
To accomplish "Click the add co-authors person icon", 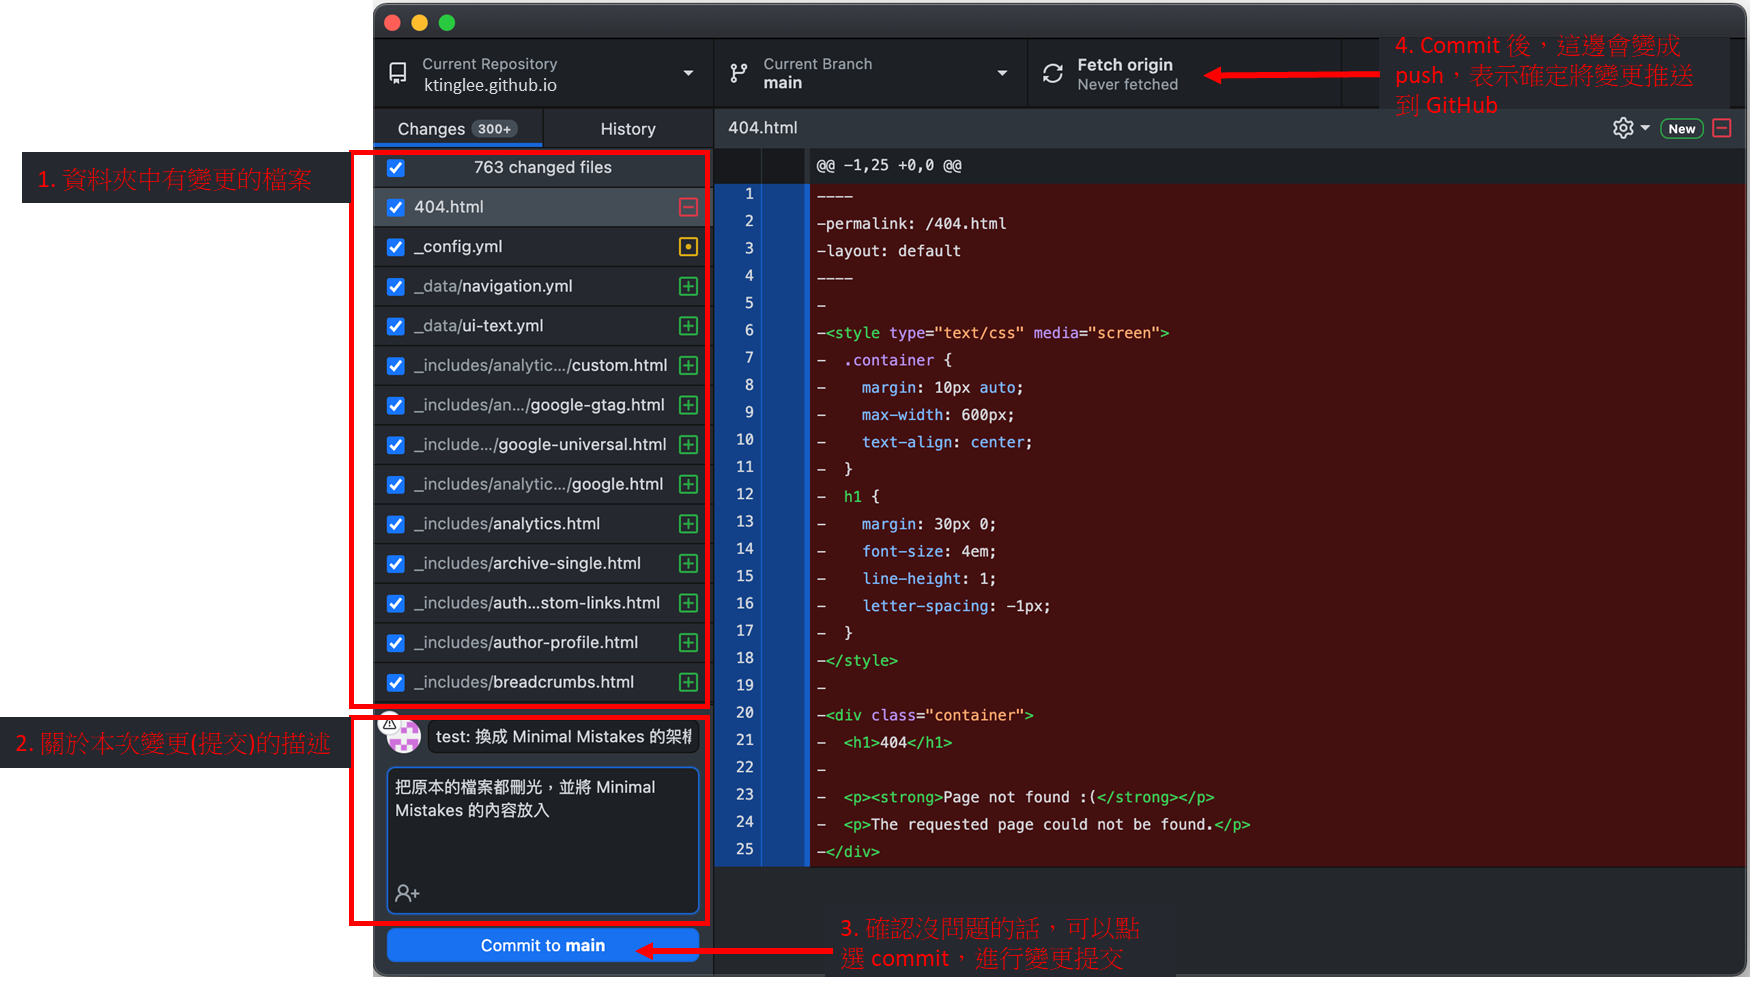I will coord(406,892).
